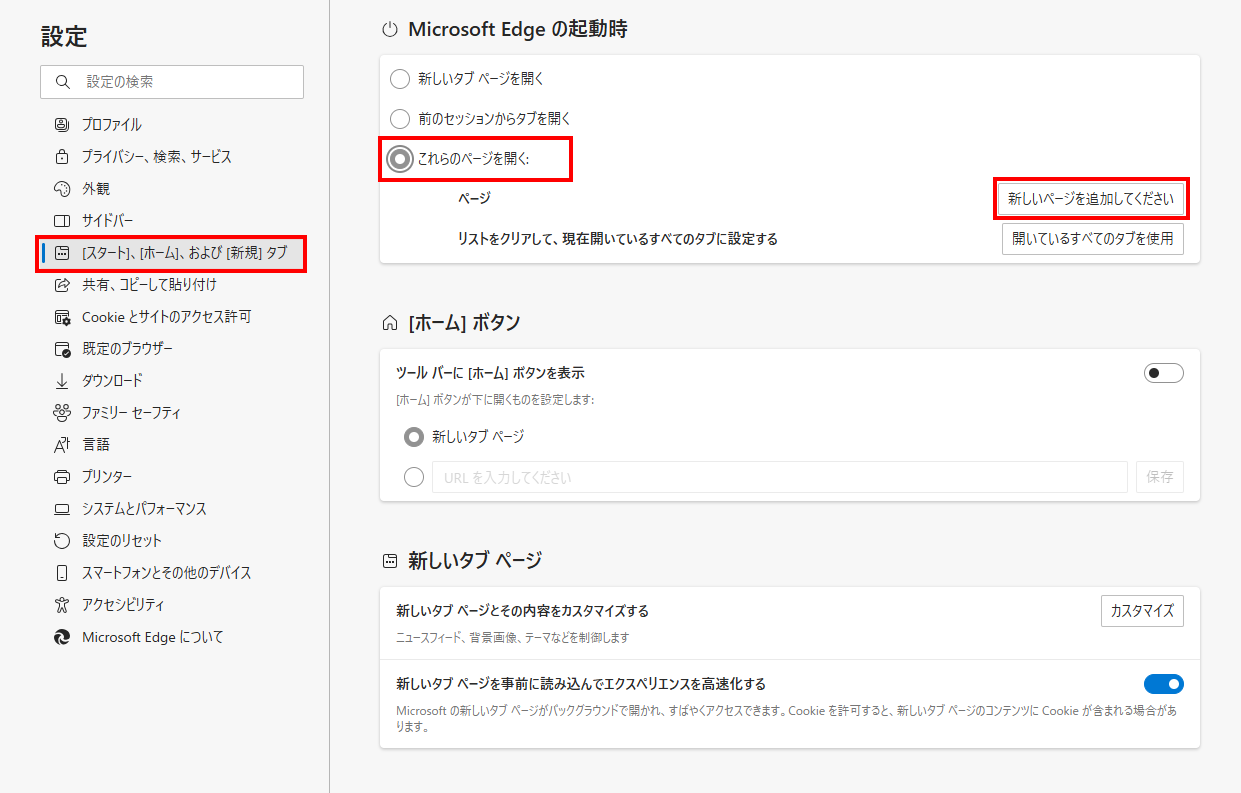Image resolution: width=1241 pixels, height=793 pixels.
Task: Click the family icon for ファミリー セーフティ
Action: tap(62, 413)
